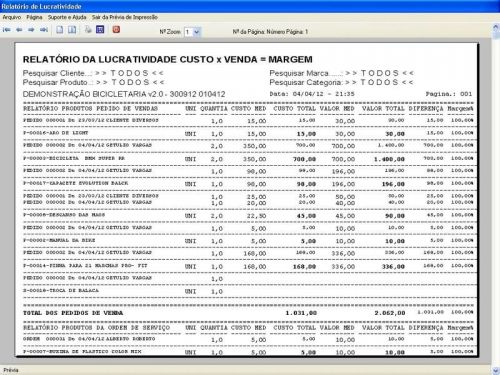Click product row P-00007-BUZINA DE PLASTICO
This screenshot has width=500, height=375.
point(248,352)
